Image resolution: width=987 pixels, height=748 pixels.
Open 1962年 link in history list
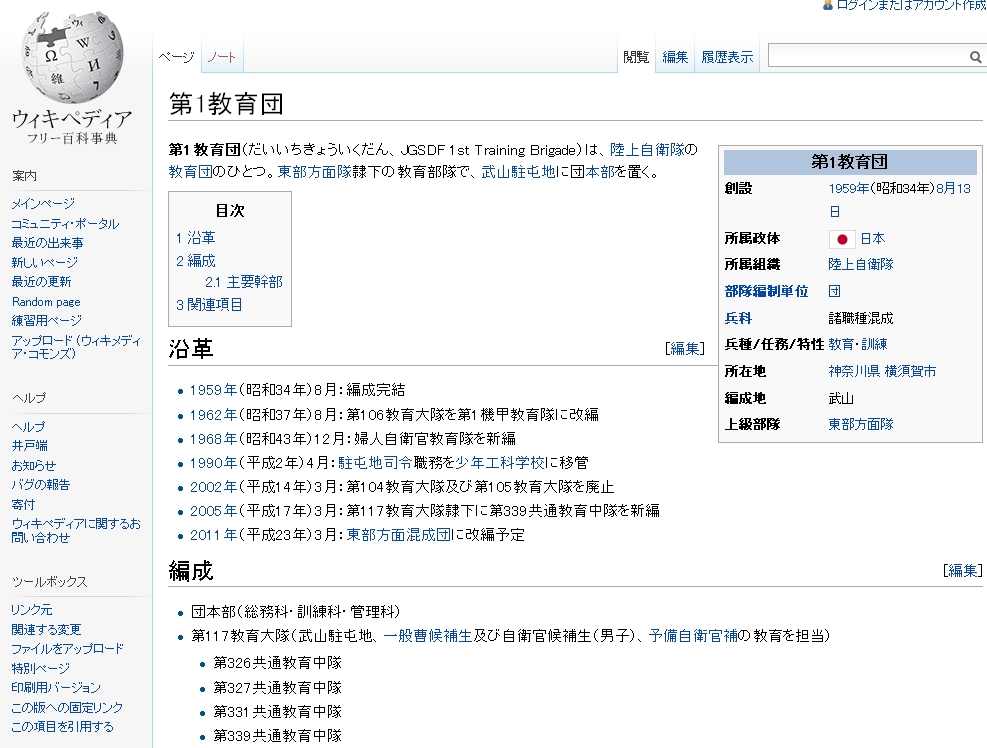(x=213, y=414)
